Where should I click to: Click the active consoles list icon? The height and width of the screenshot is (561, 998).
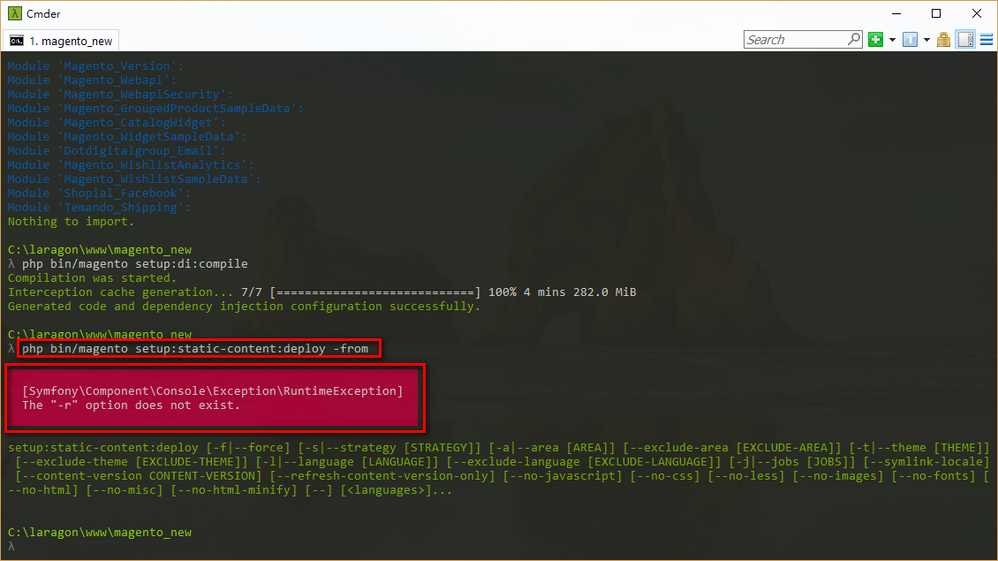pos(909,40)
